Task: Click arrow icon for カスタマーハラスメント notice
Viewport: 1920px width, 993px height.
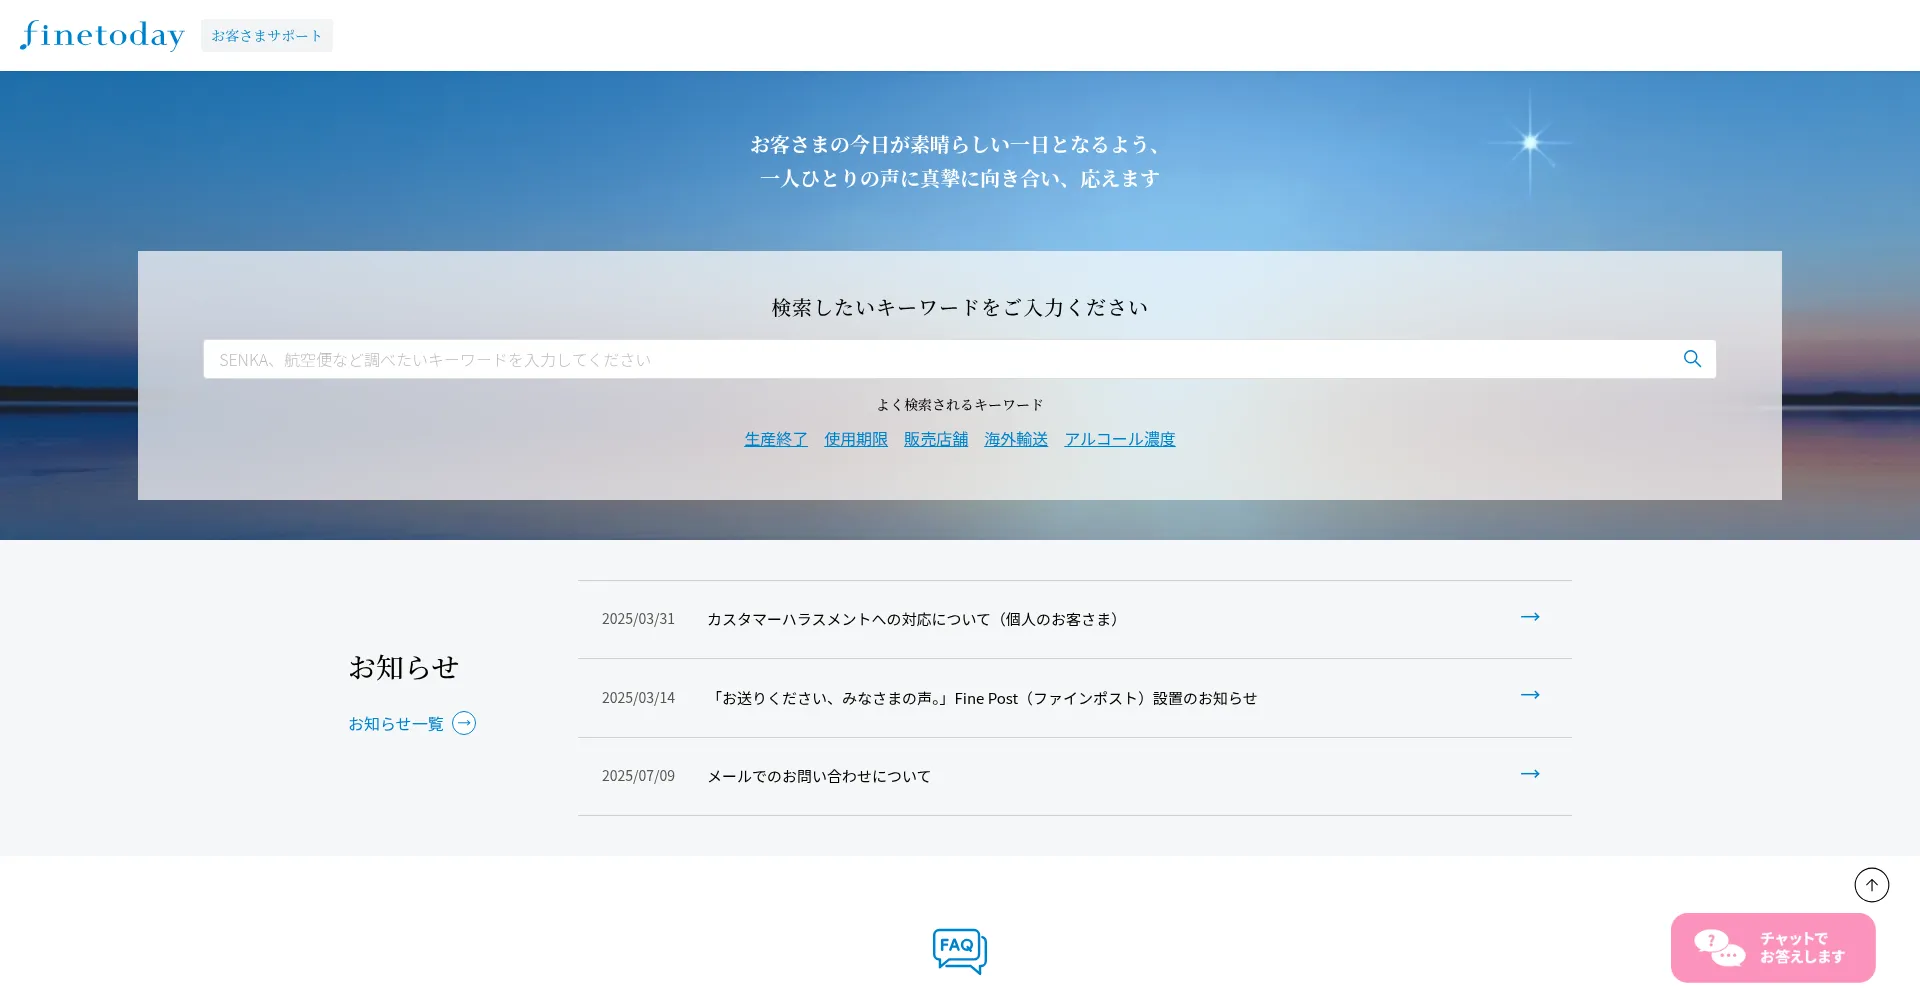Action: point(1529,618)
